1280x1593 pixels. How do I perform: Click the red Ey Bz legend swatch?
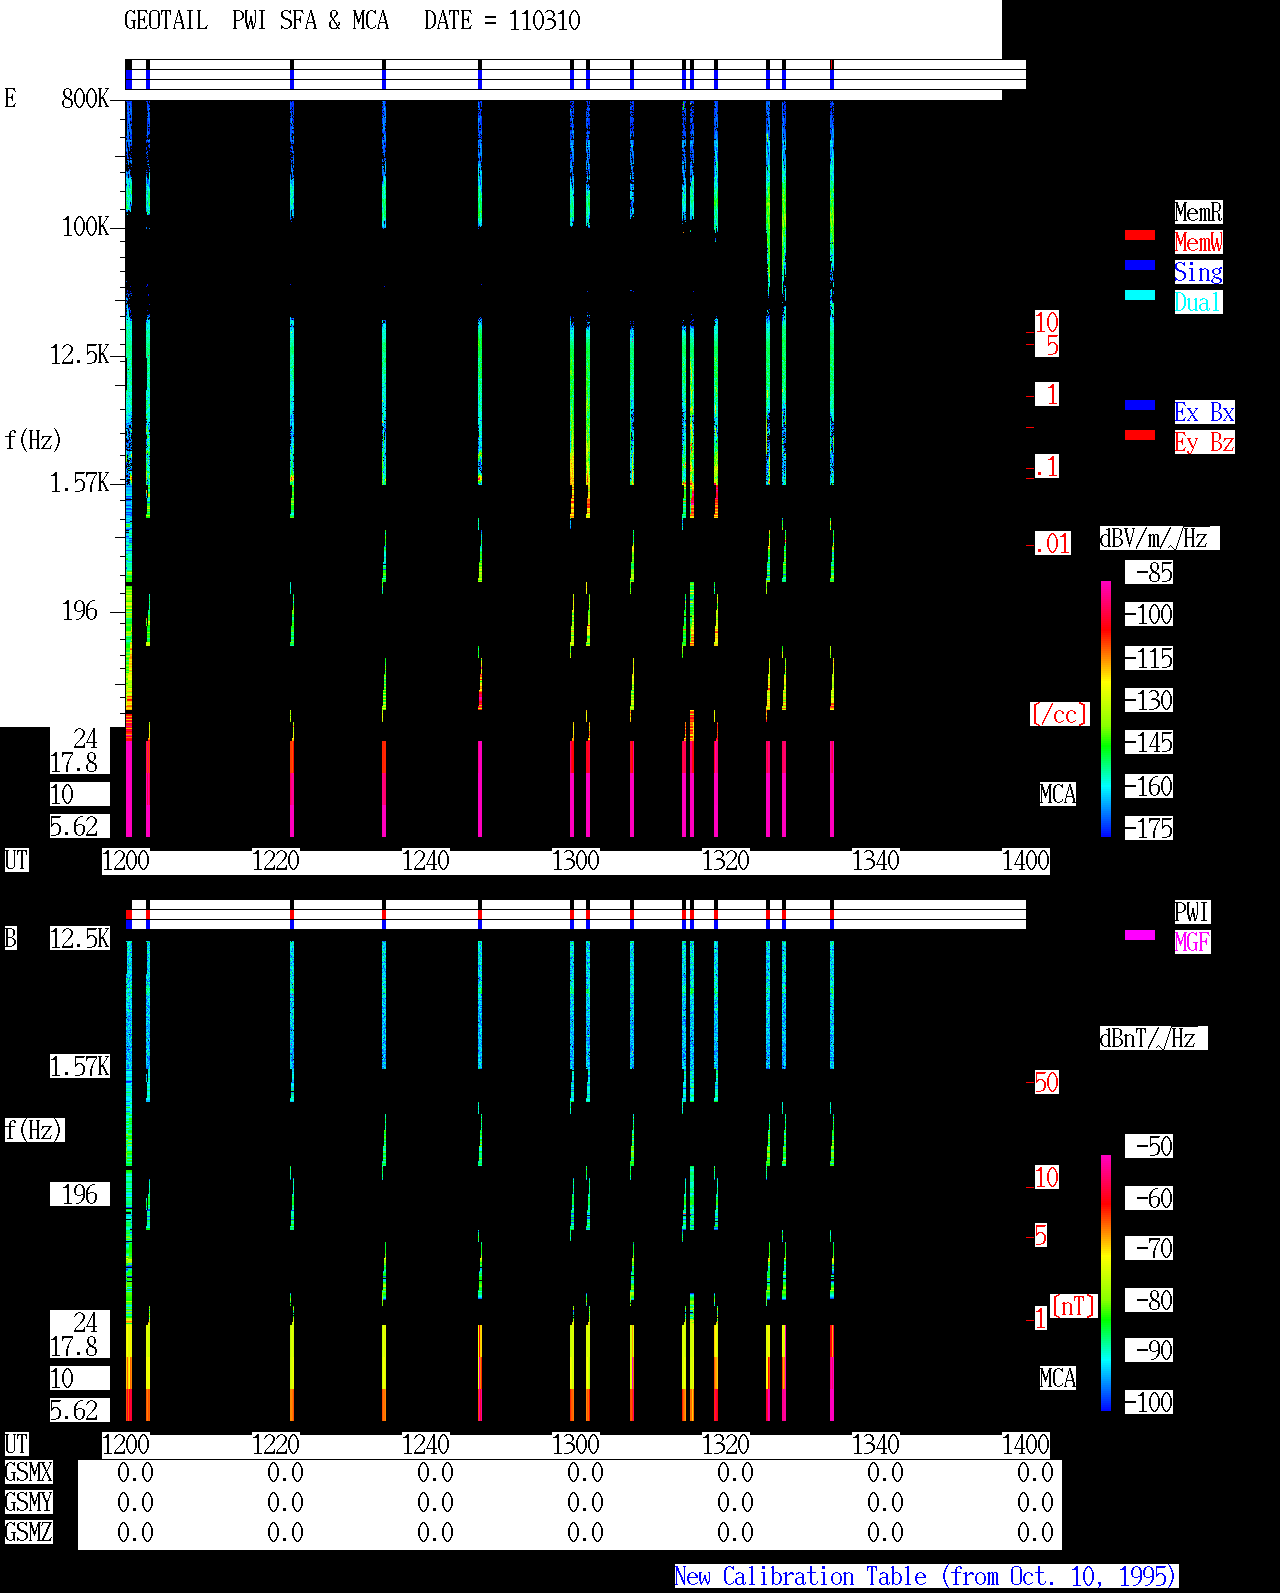point(1140,435)
